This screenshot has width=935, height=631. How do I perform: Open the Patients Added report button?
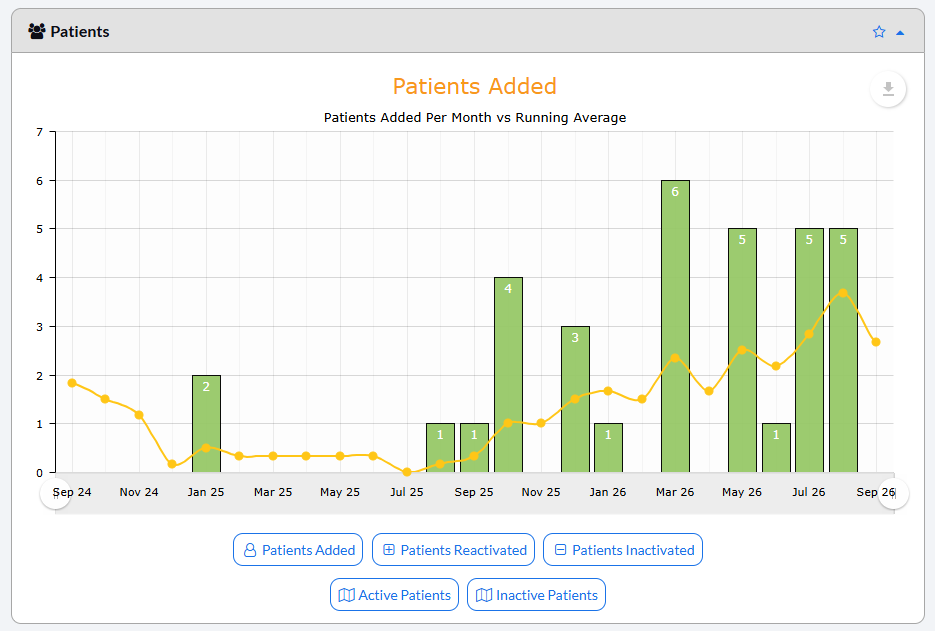298,549
